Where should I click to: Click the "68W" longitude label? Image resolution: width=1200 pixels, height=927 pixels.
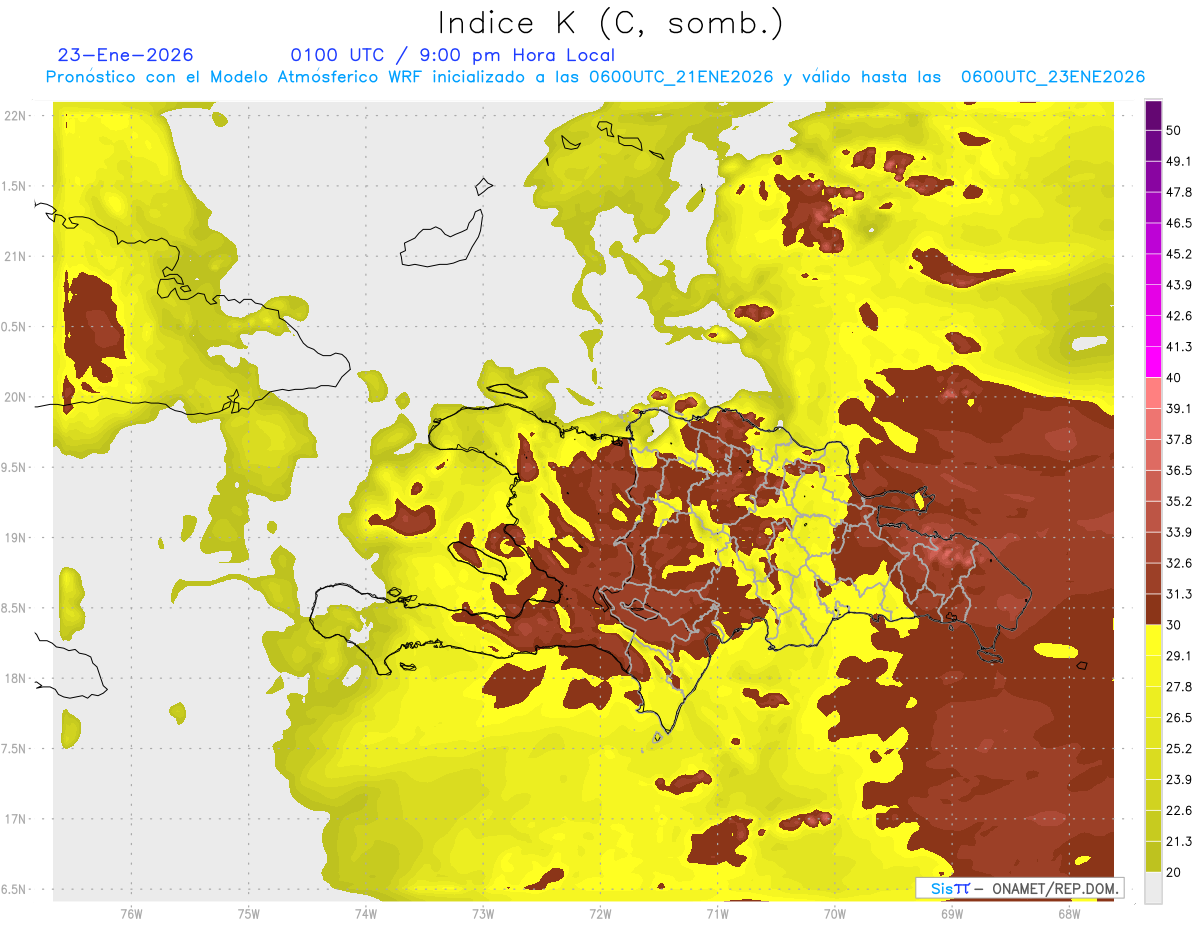click(1069, 913)
